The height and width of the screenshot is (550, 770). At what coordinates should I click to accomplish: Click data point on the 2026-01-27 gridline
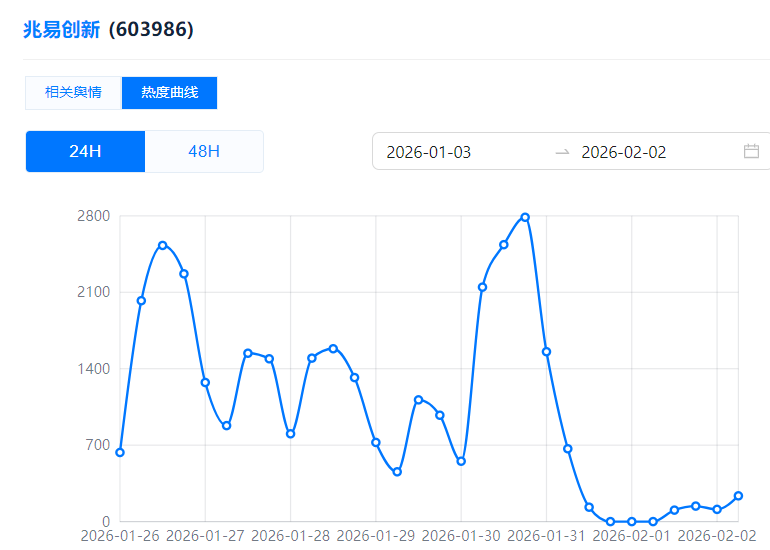coord(205,382)
